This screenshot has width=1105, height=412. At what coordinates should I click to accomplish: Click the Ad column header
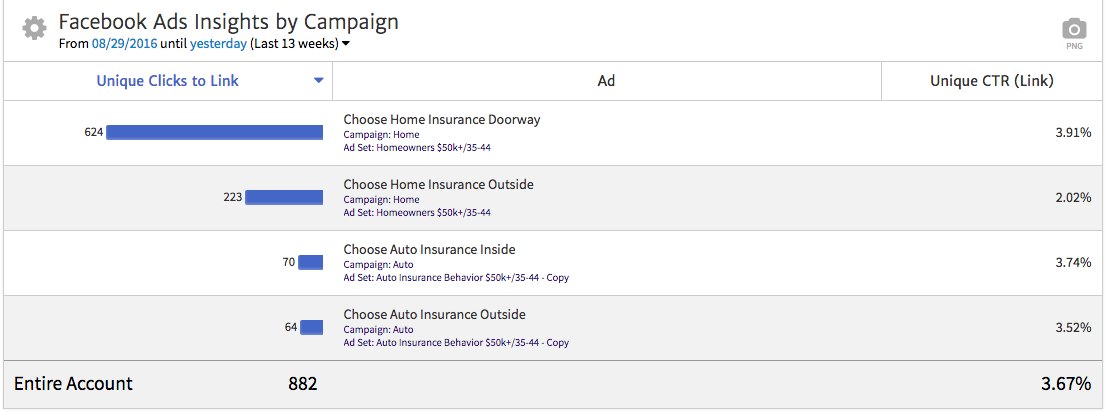tap(606, 81)
